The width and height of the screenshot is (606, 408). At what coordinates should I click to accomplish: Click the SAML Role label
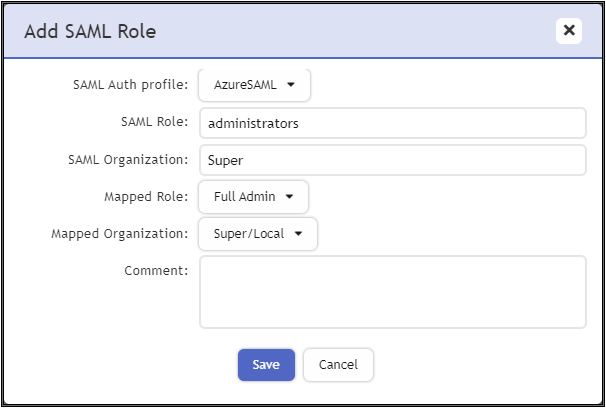(153, 123)
